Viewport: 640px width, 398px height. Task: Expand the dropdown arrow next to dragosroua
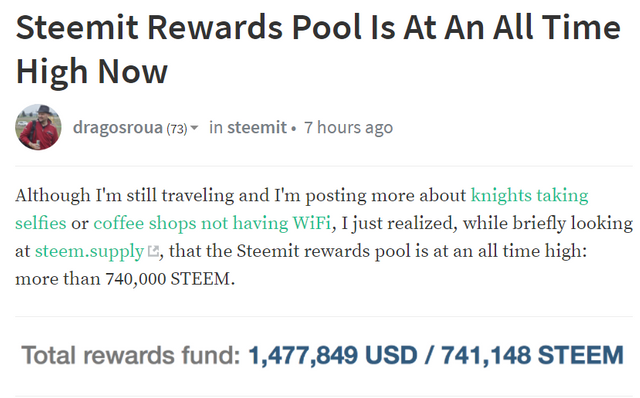point(194,128)
